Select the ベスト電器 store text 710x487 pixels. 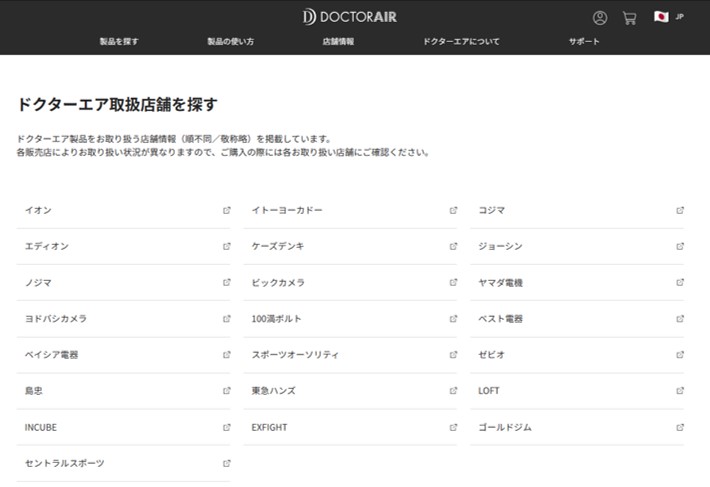[x=501, y=319]
